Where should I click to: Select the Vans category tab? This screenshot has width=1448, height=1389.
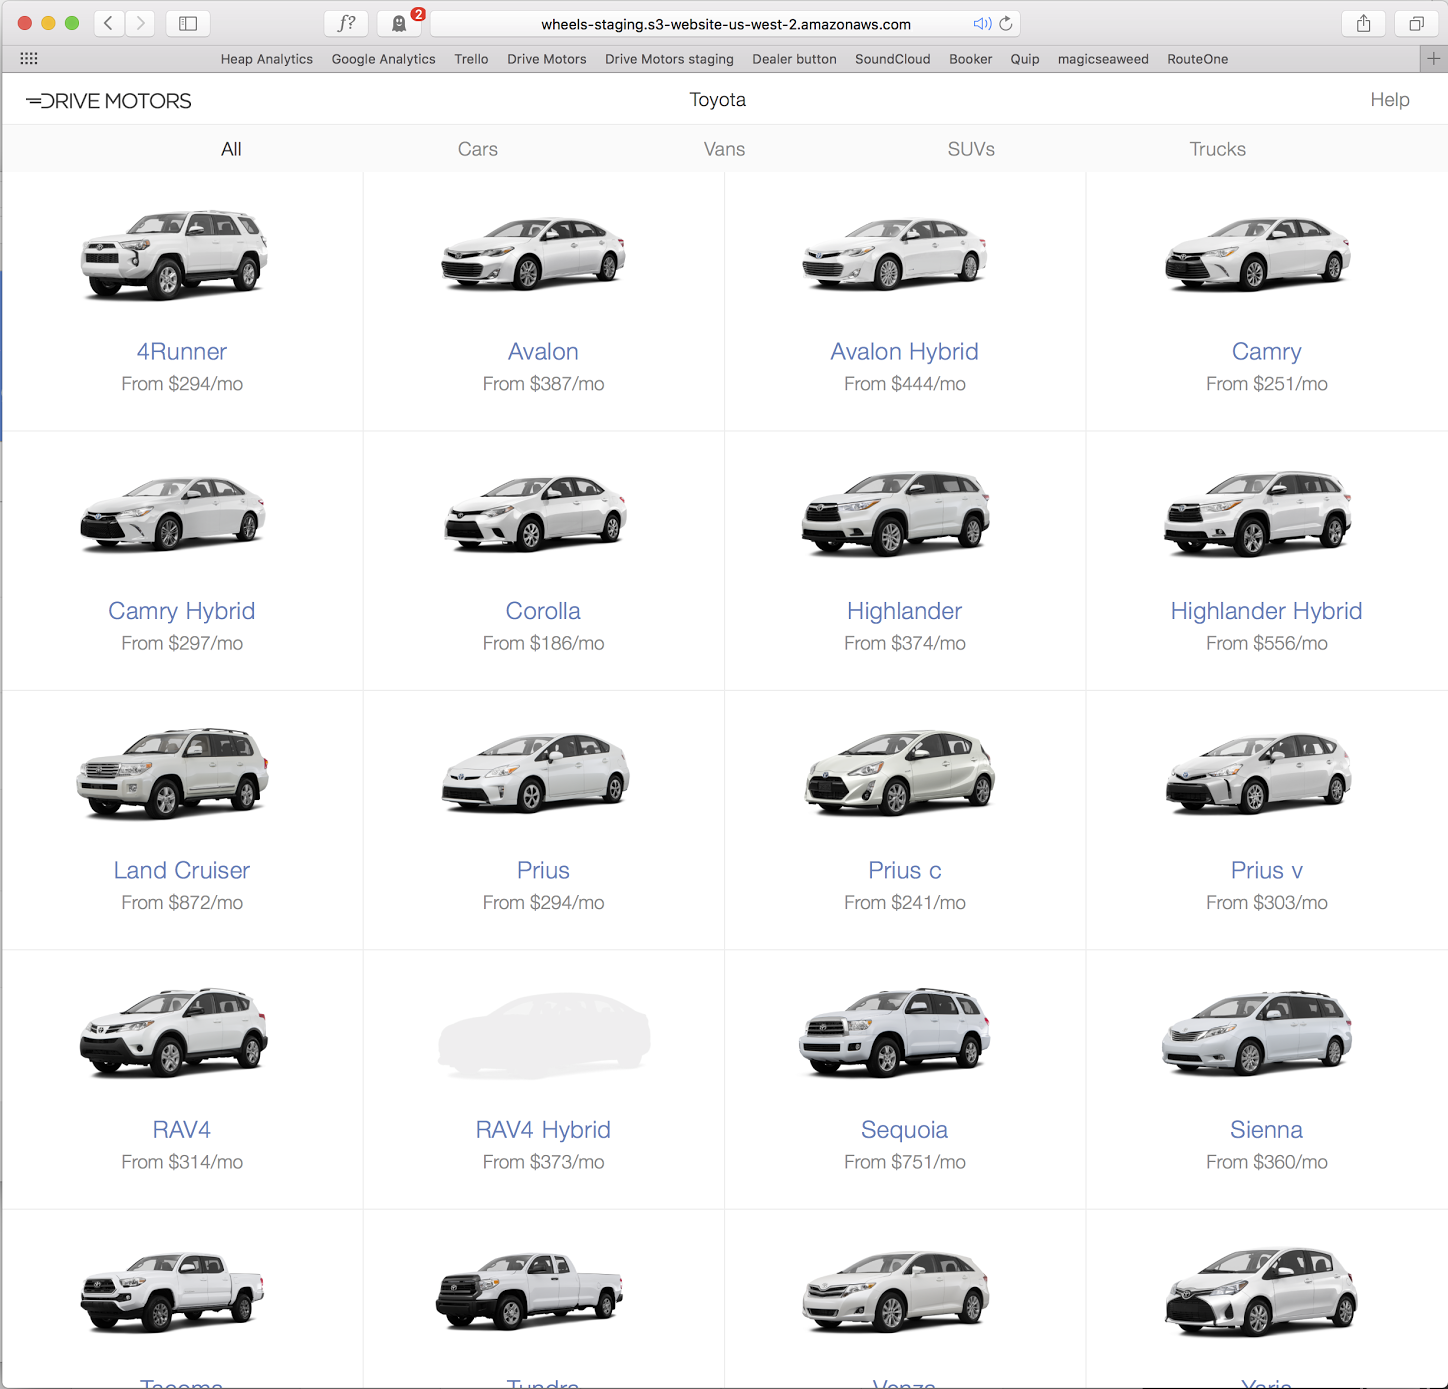[724, 148]
